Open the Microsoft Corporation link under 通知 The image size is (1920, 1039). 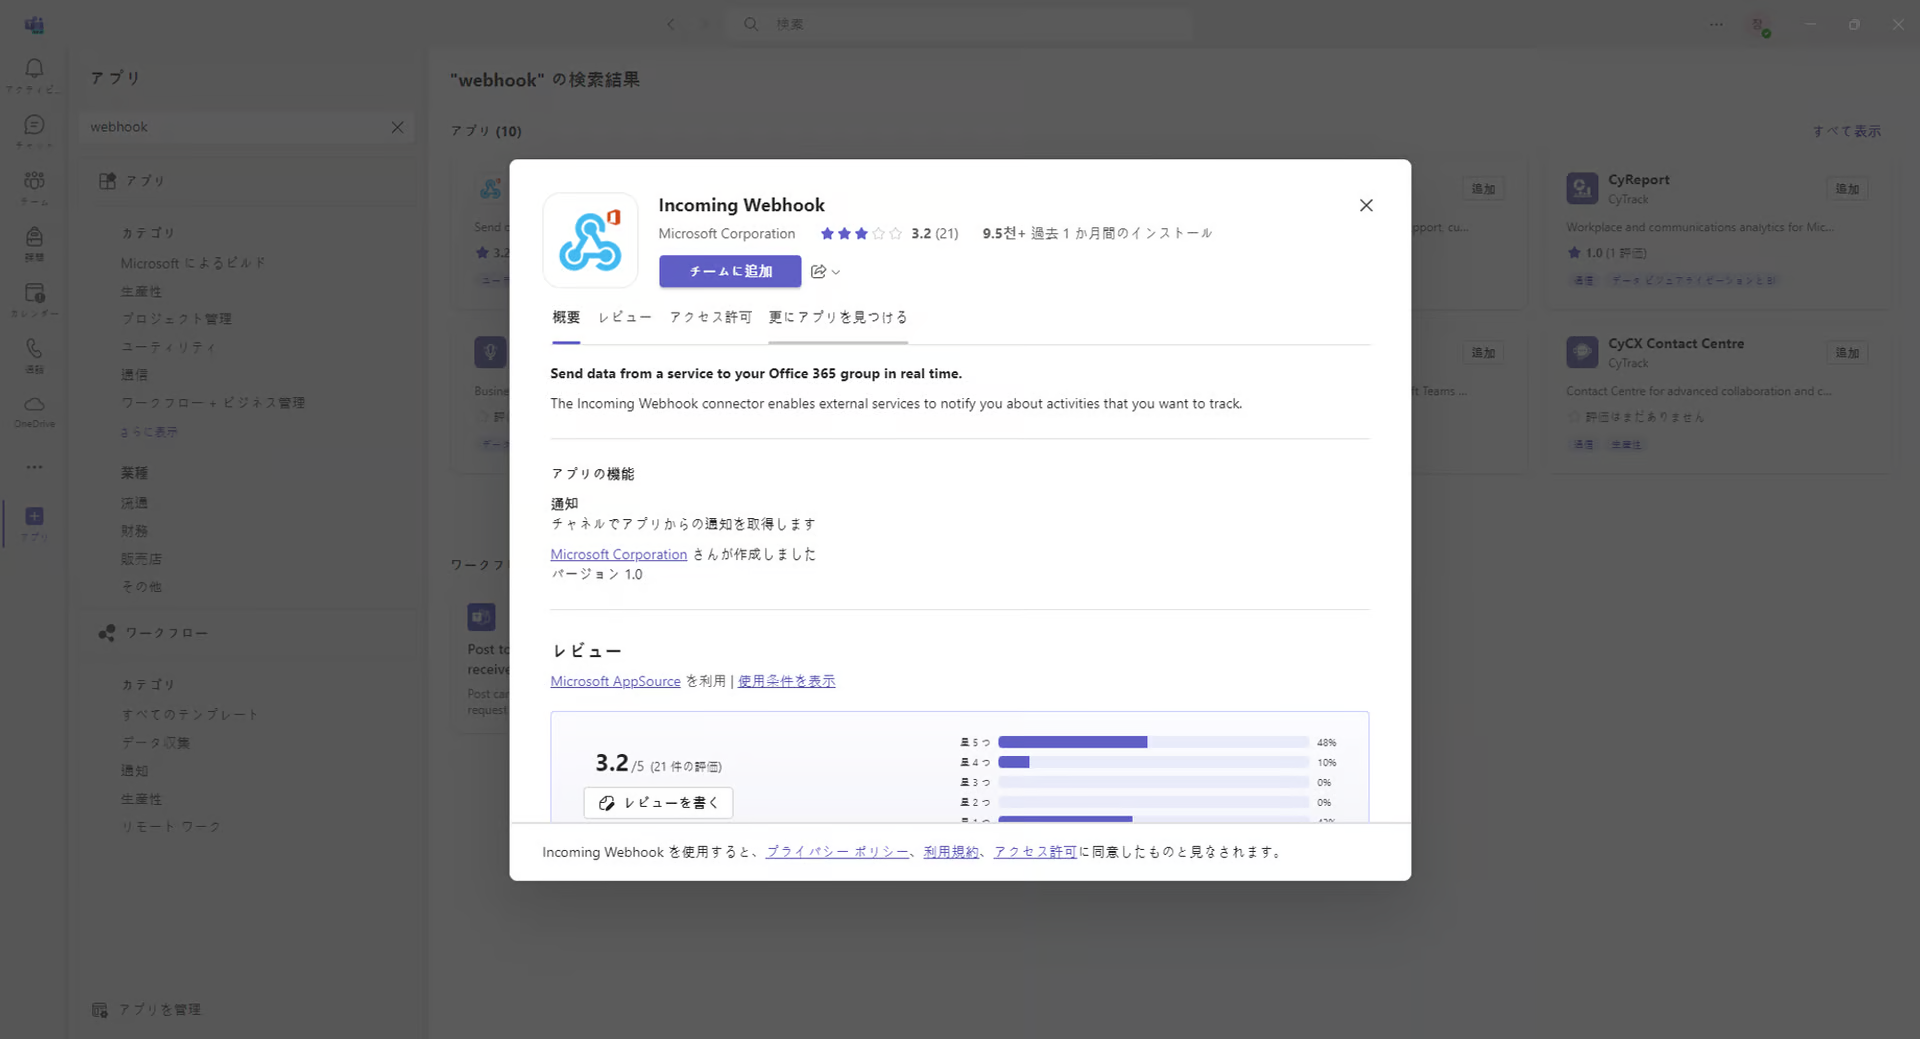pyautogui.click(x=619, y=554)
